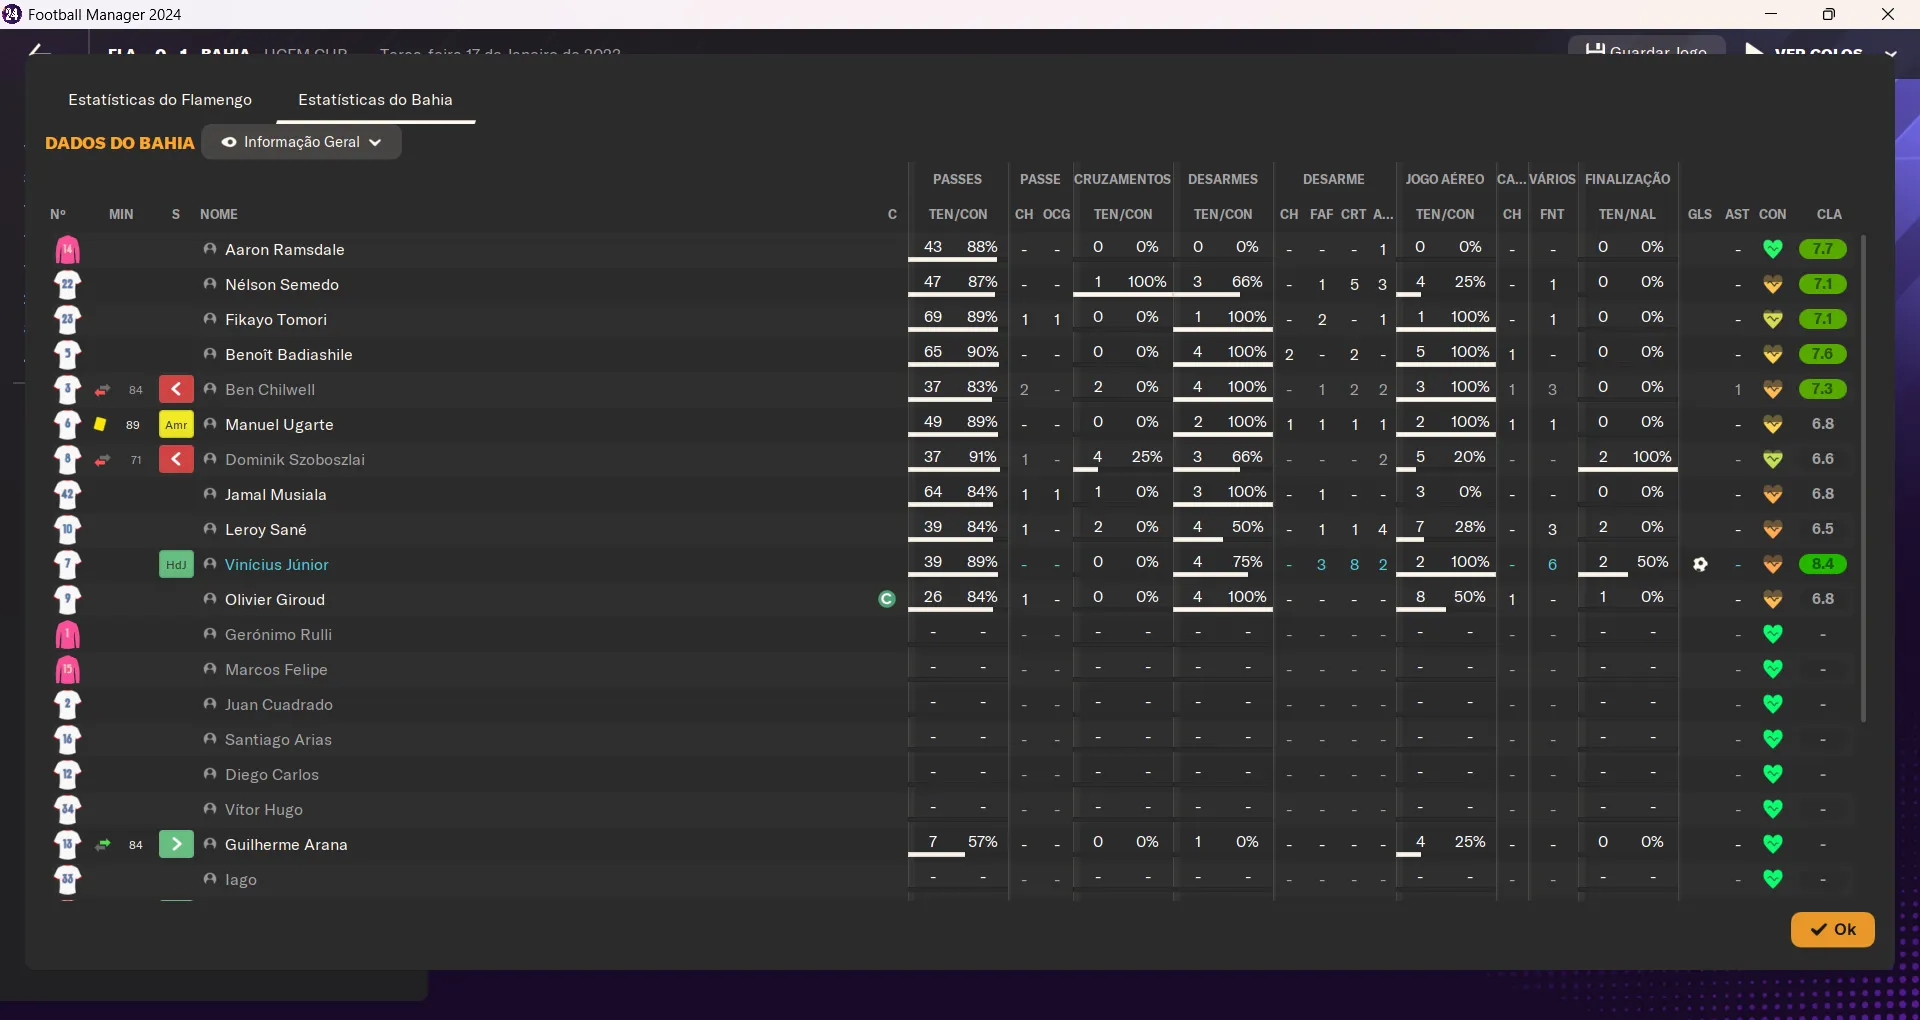Click the CRUZAMENTOS column group header
This screenshot has height=1020, width=1920.
pyautogui.click(x=1122, y=179)
